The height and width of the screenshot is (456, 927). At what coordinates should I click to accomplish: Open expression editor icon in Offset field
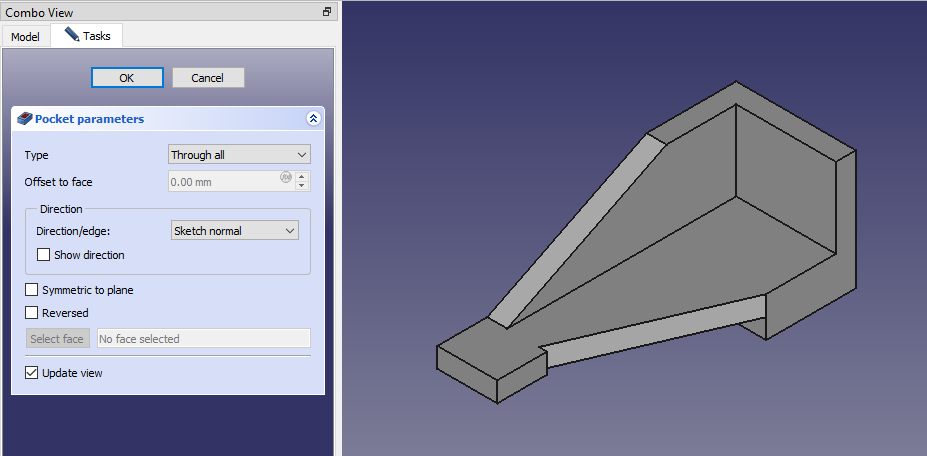click(286, 178)
